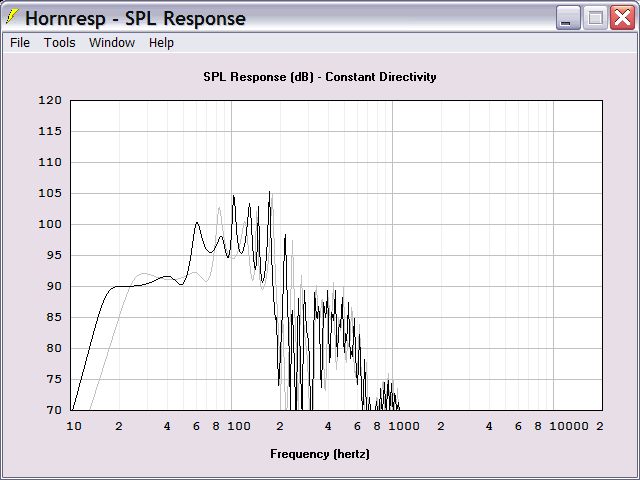Click the 100 label on the frequency axis
Image resolution: width=640 pixels, height=480 pixels.
click(239, 427)
